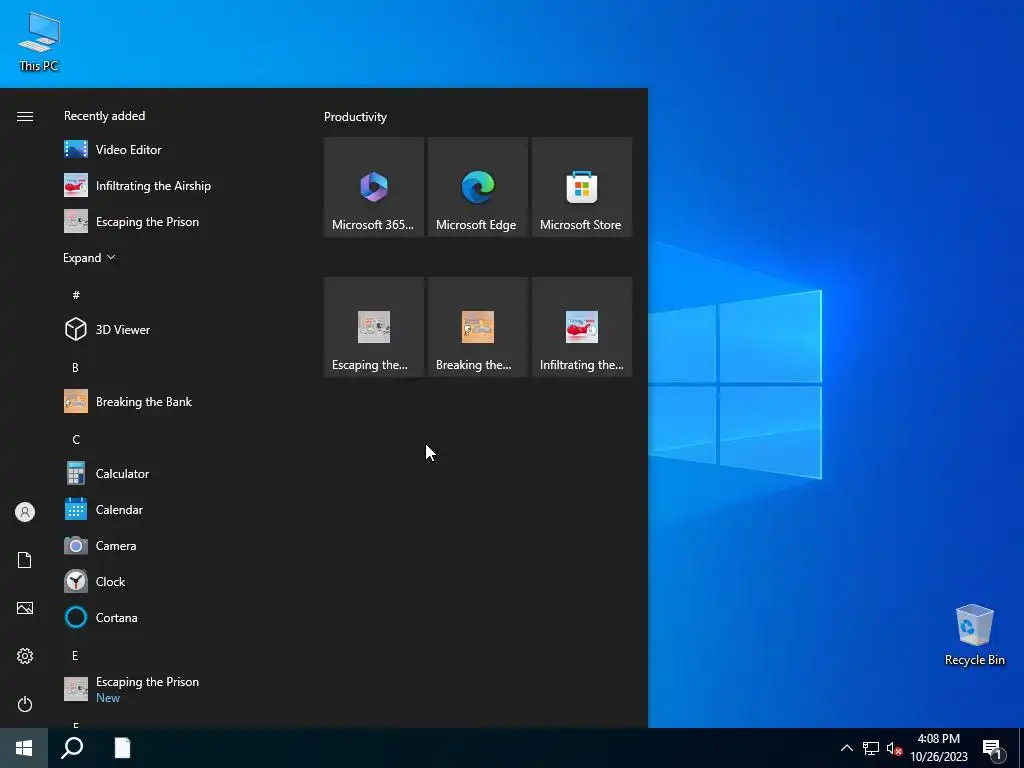1024x768 pixels.
Task: Open the Action Center notifications
Action: [993, 748]
